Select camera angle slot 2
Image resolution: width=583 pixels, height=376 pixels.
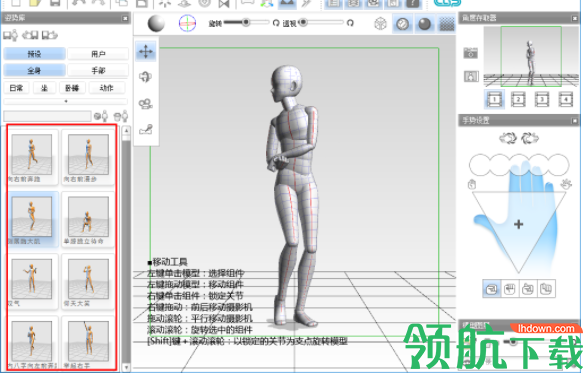click(518, 99)
